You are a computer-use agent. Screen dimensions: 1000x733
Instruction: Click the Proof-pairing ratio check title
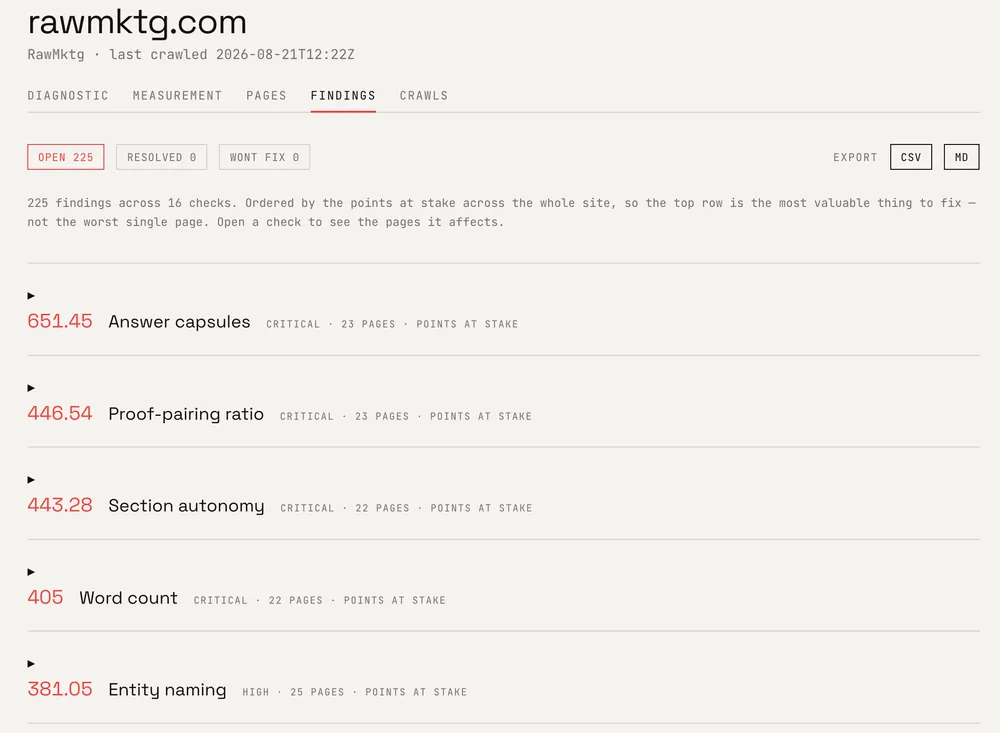[186, 414]
